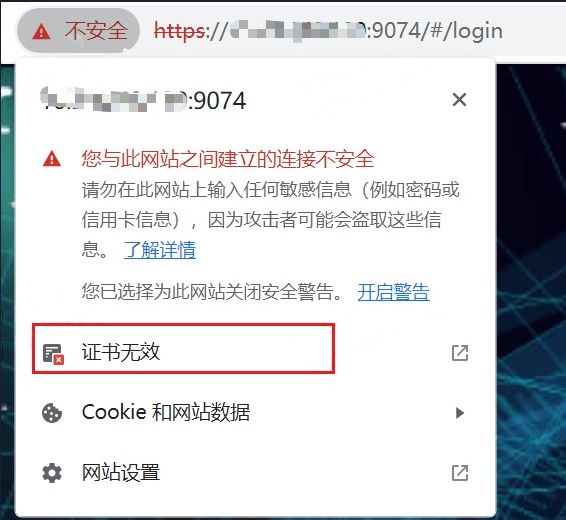The width and height of the screenshot is (566, 520).
Task: Click the invalid certificate icon
Action: point(53,353)
